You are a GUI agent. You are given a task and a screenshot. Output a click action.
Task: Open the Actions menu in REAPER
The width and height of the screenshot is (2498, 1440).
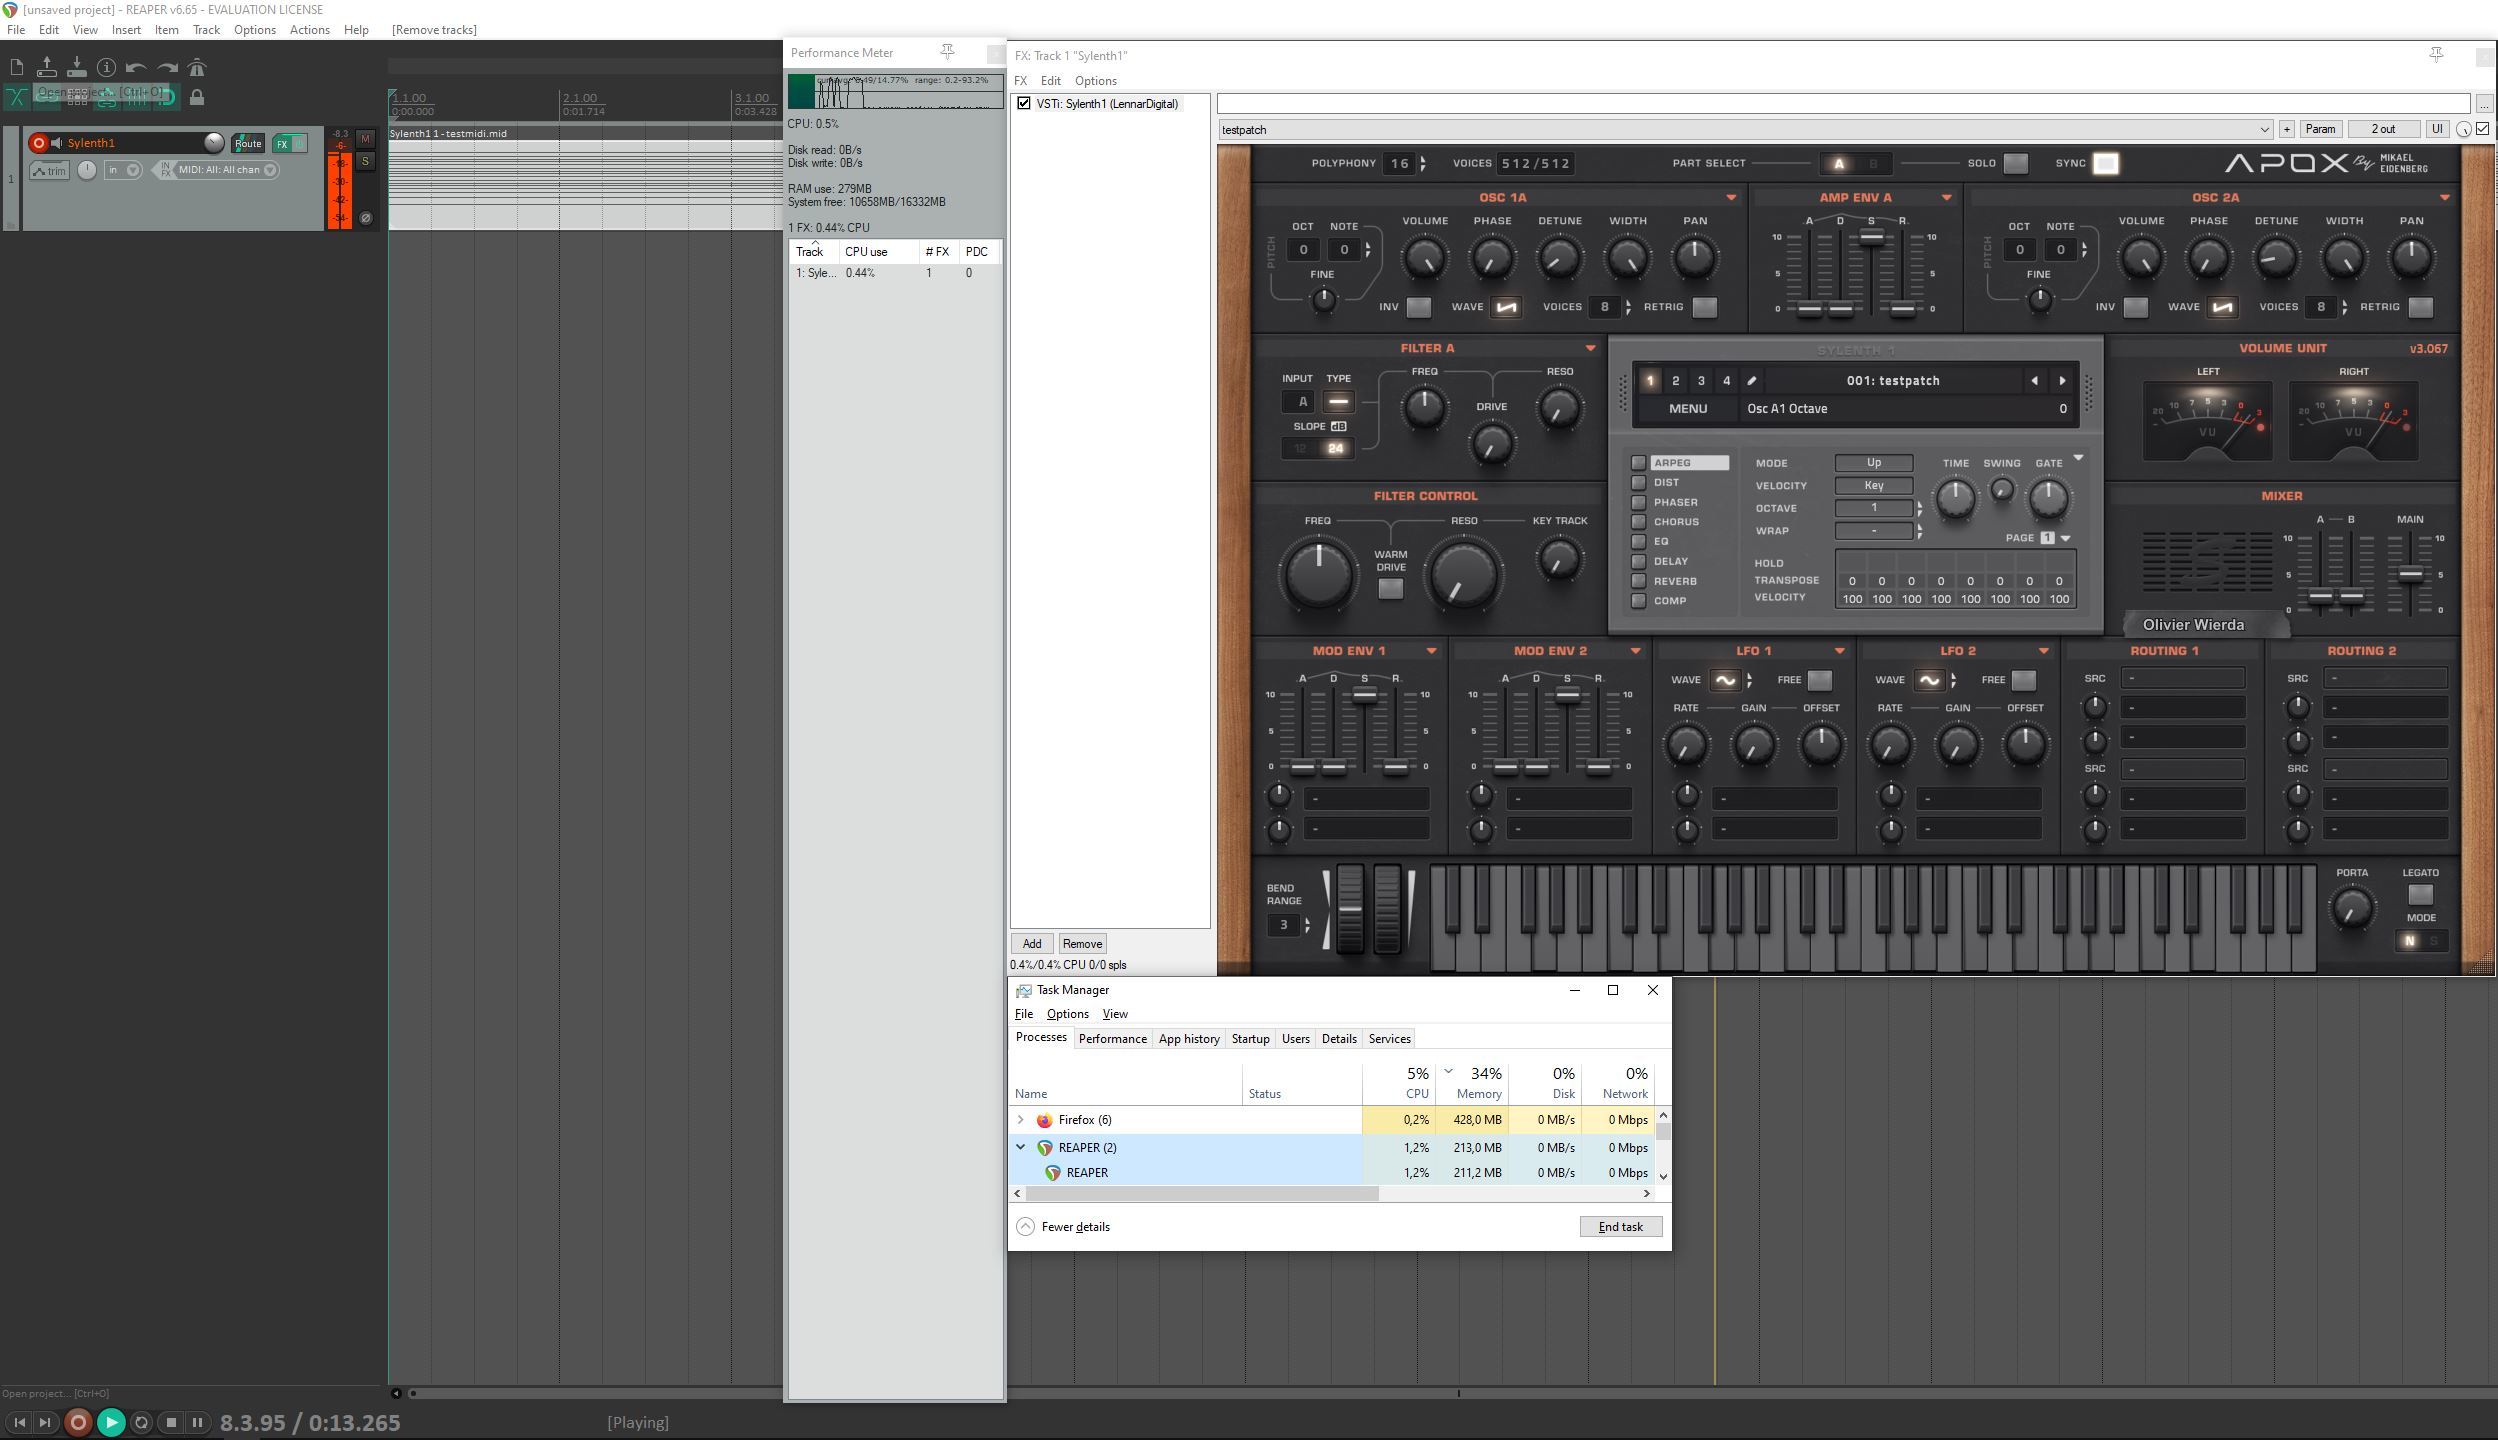pos(309,30)
